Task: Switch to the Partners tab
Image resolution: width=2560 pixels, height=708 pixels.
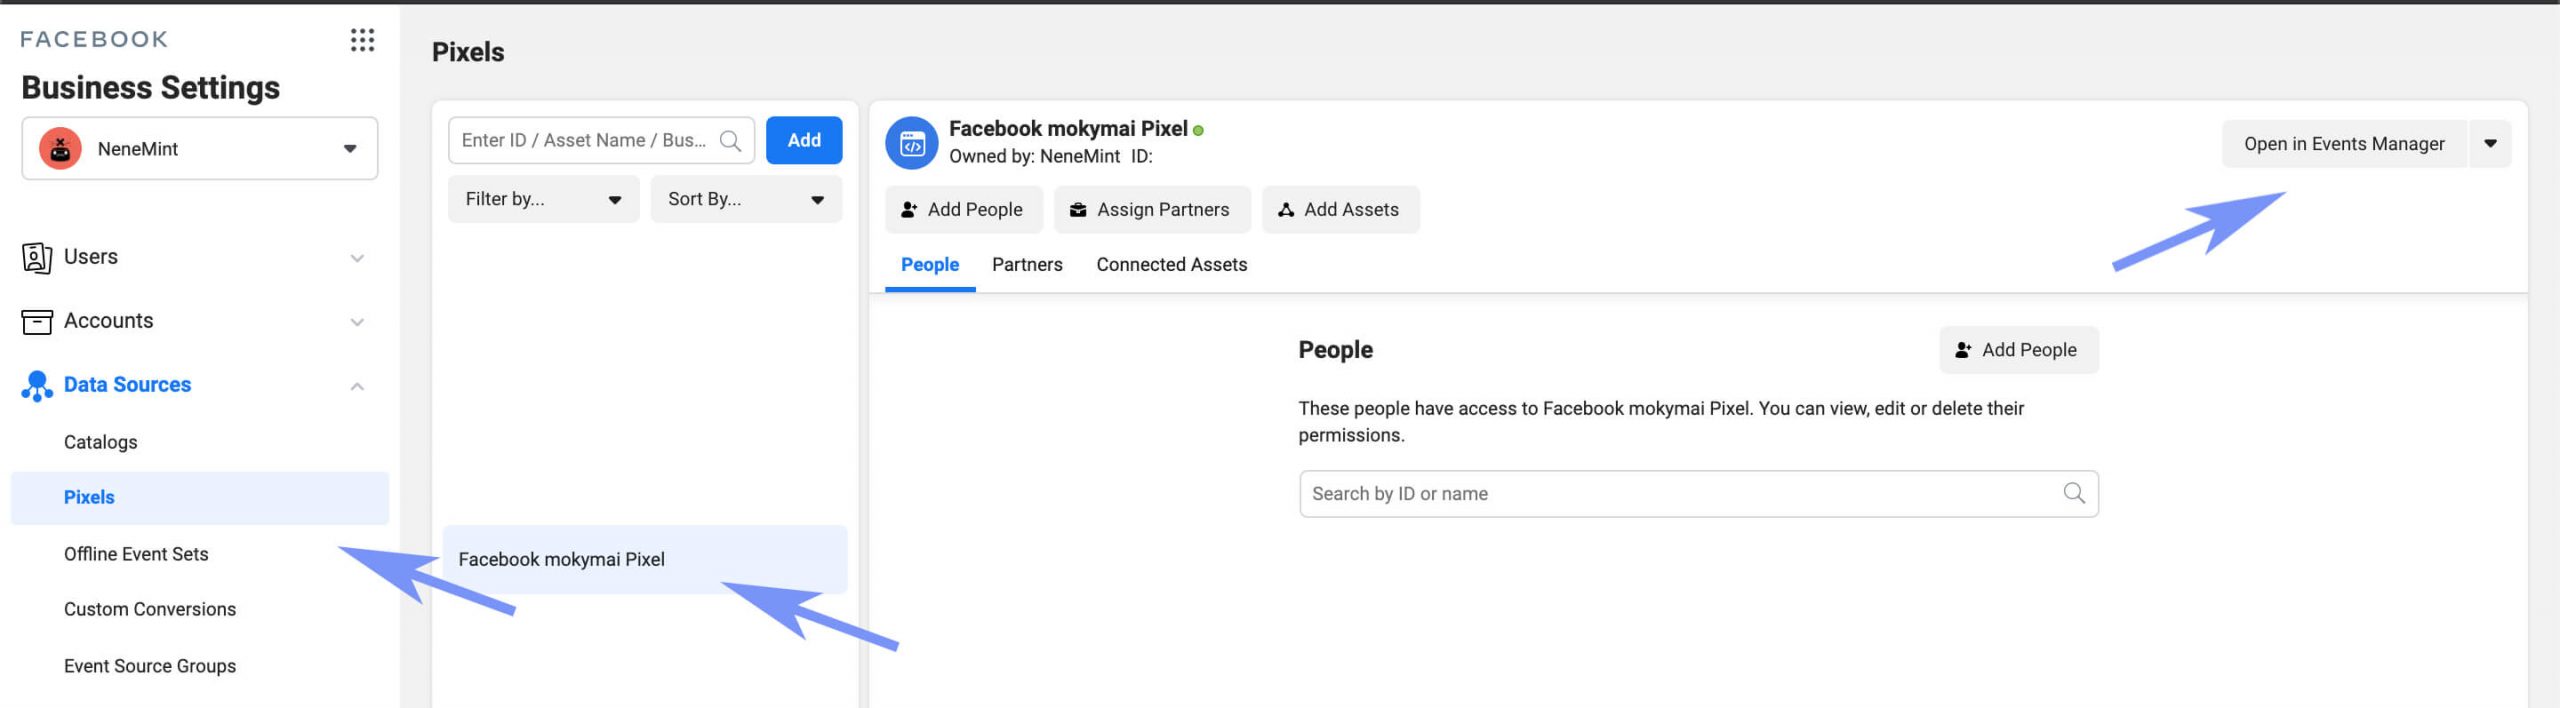Action: click(x=1027, y=265)
